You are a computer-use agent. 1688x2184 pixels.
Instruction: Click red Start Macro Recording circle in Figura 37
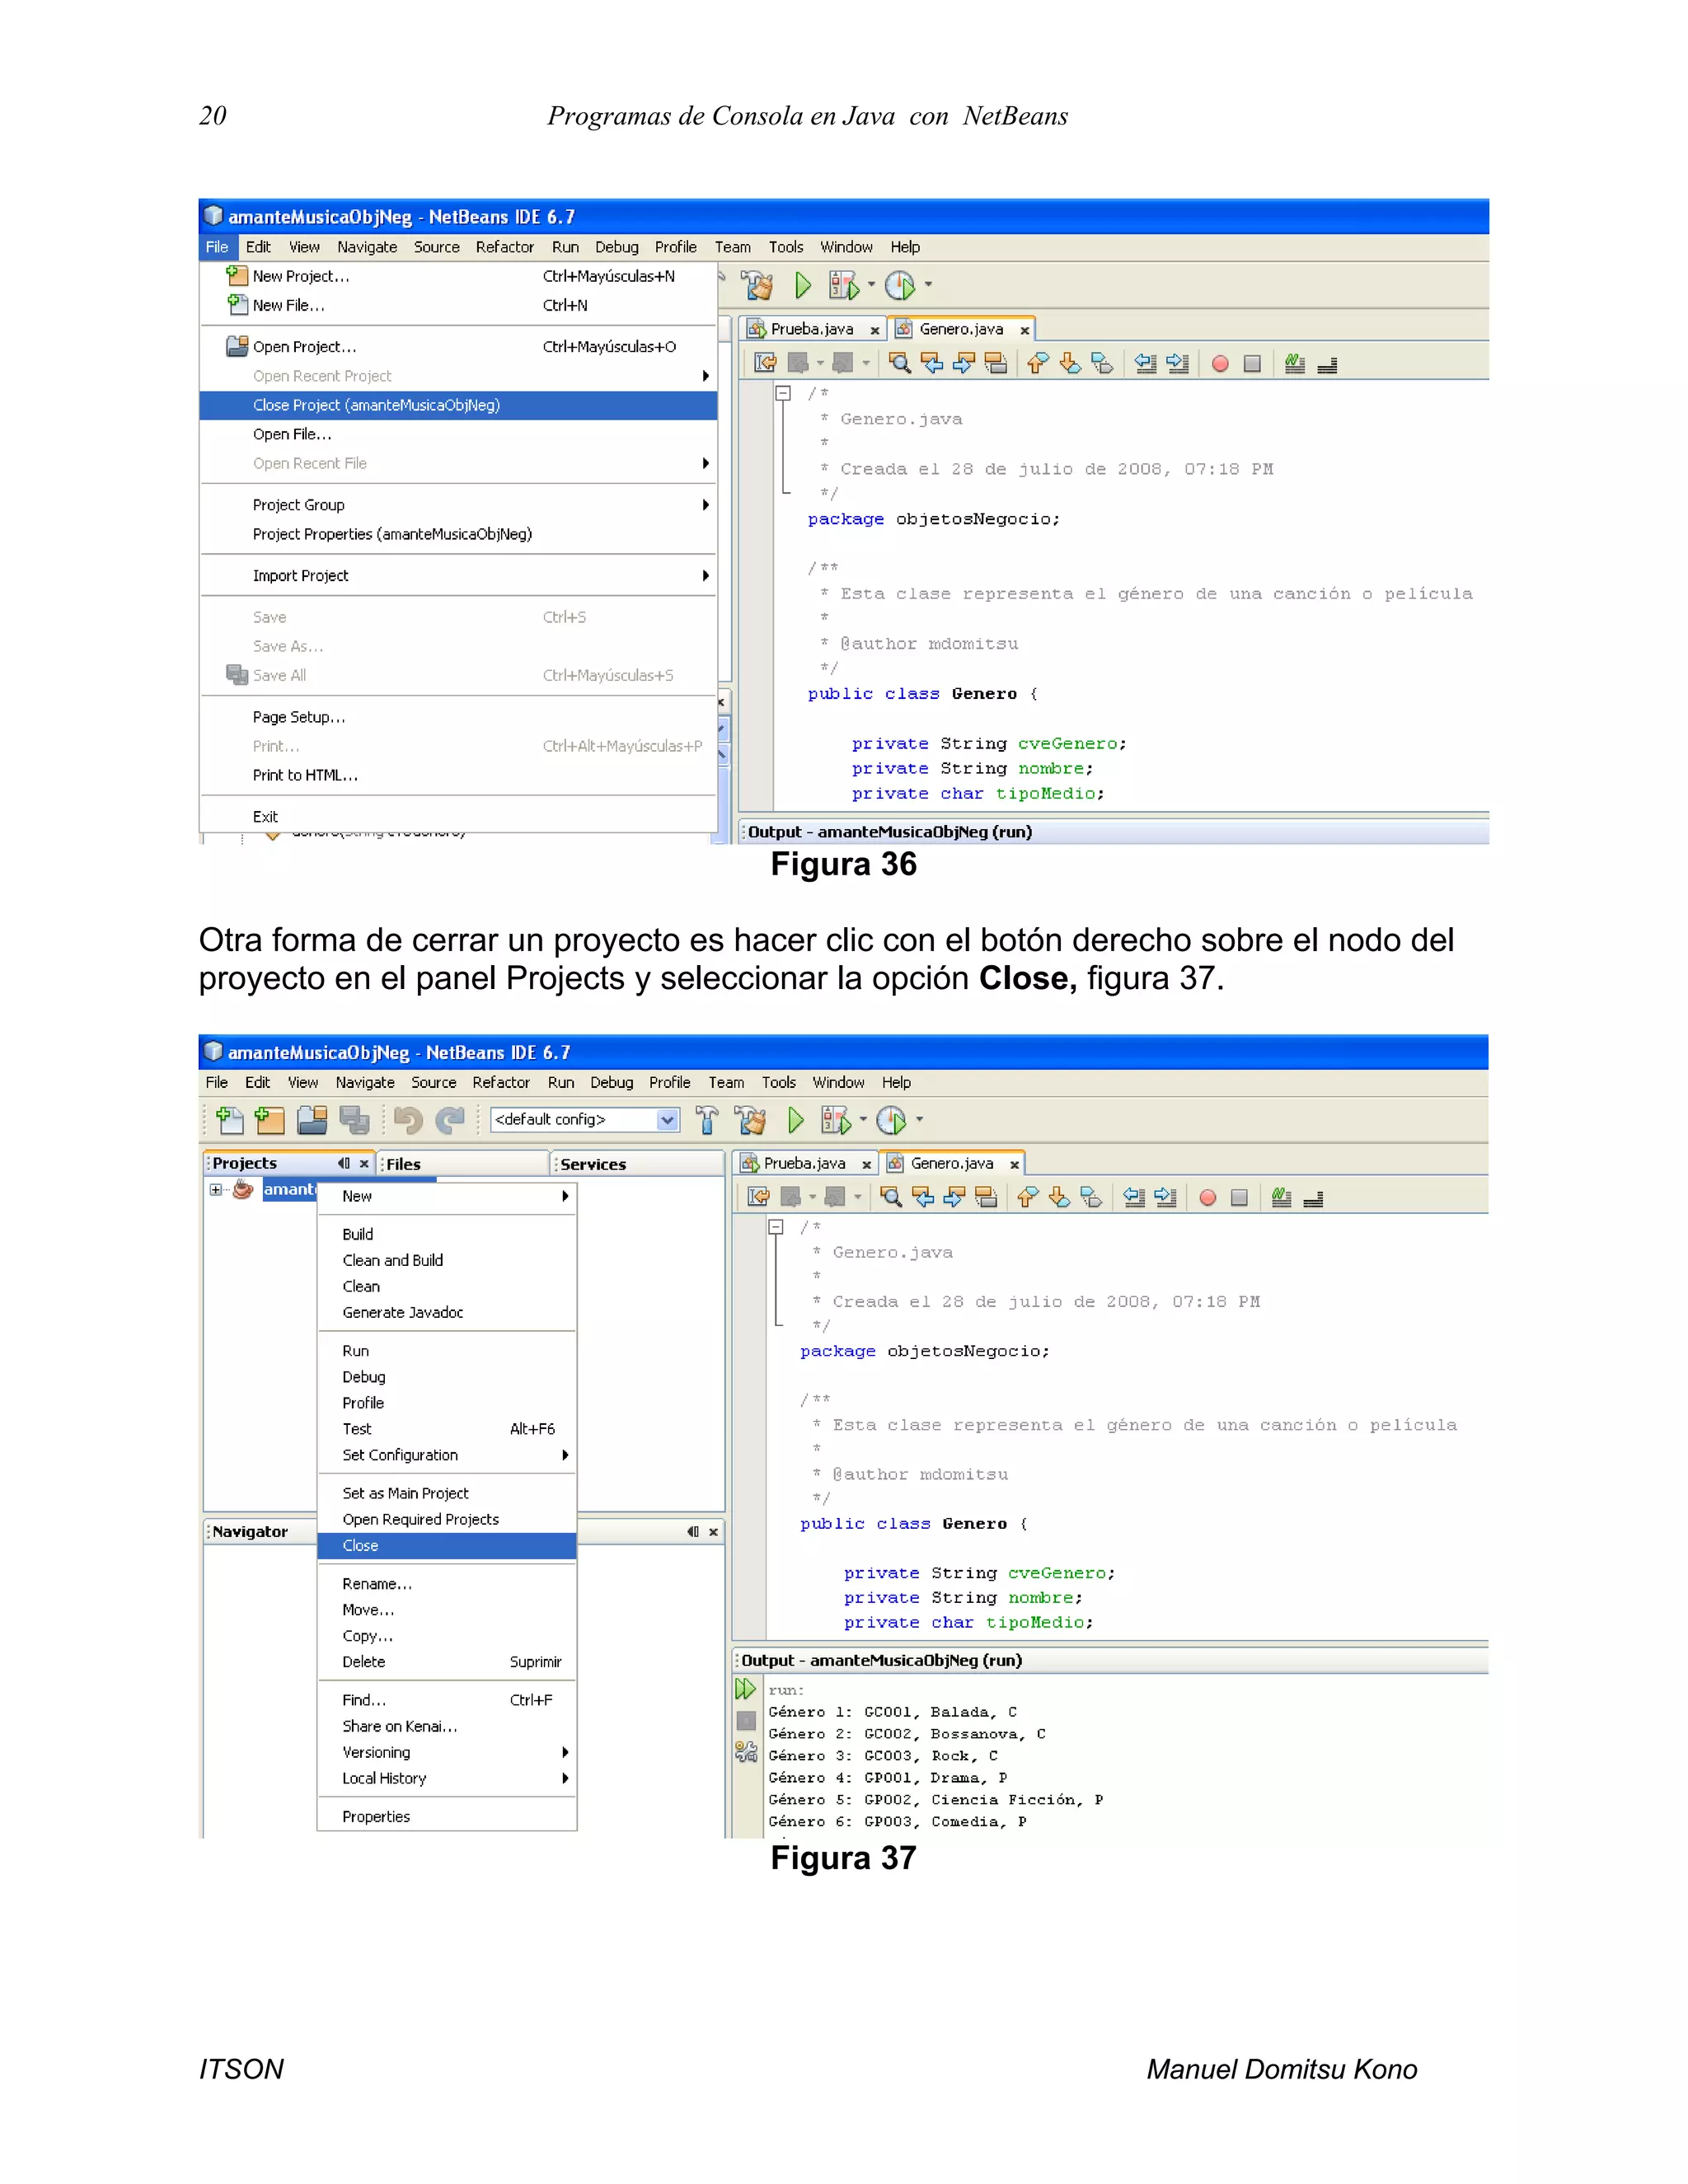pyautogui.click(x=1208, y=1198)
